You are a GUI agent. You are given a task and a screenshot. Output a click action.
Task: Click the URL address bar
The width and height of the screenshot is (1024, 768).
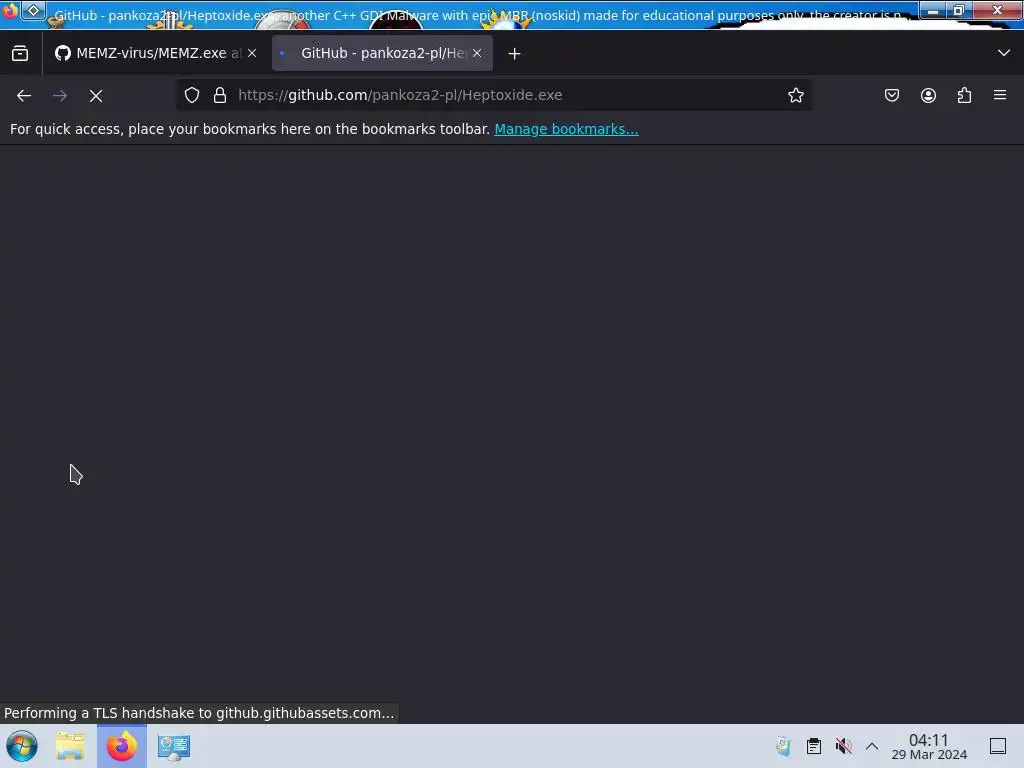click(494, 95)
